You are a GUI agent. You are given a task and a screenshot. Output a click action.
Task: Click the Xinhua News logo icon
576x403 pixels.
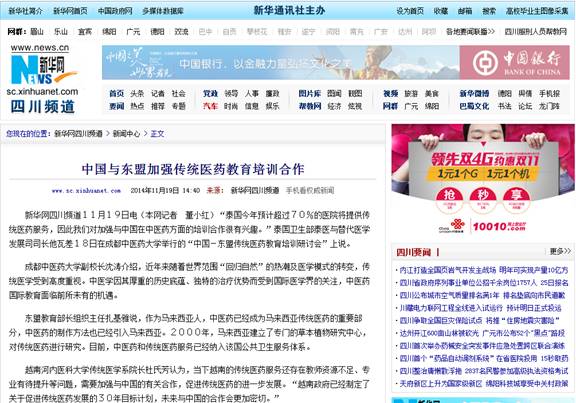[42, 69]
